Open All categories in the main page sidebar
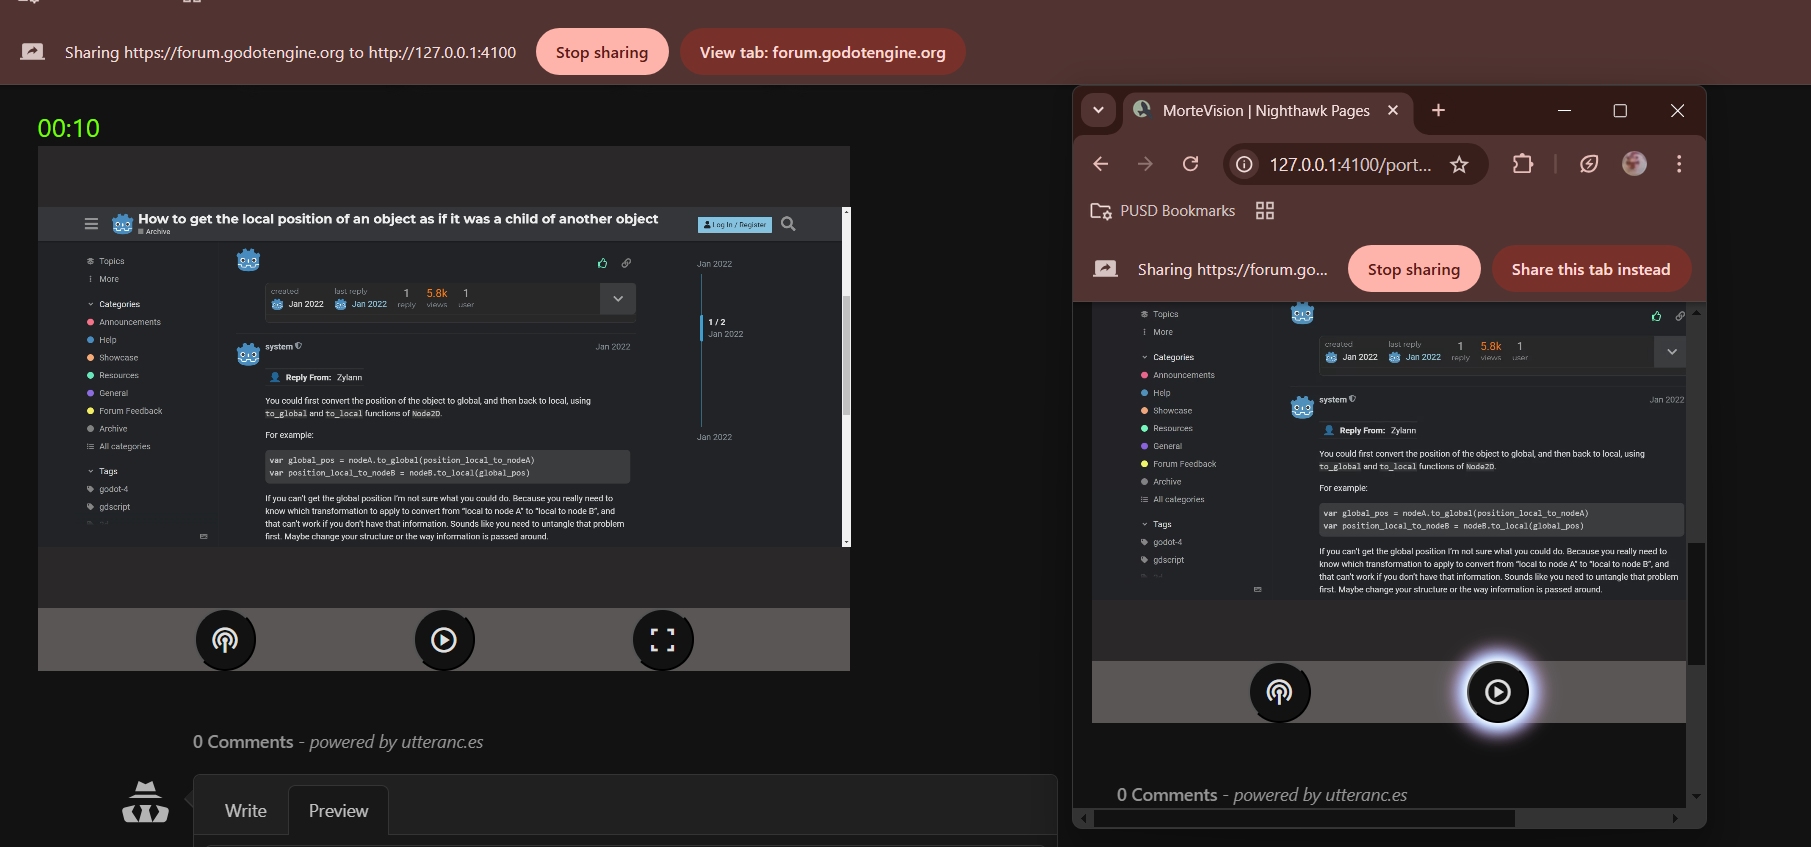Image resolution: width=1811 pixels, height=847 pixels. point(119,447)
